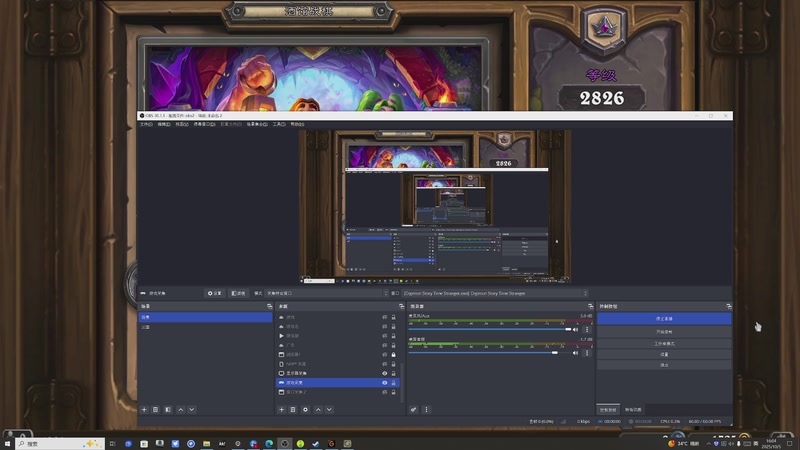Click the Sources list vertical scrollbar

click(402, 382)
